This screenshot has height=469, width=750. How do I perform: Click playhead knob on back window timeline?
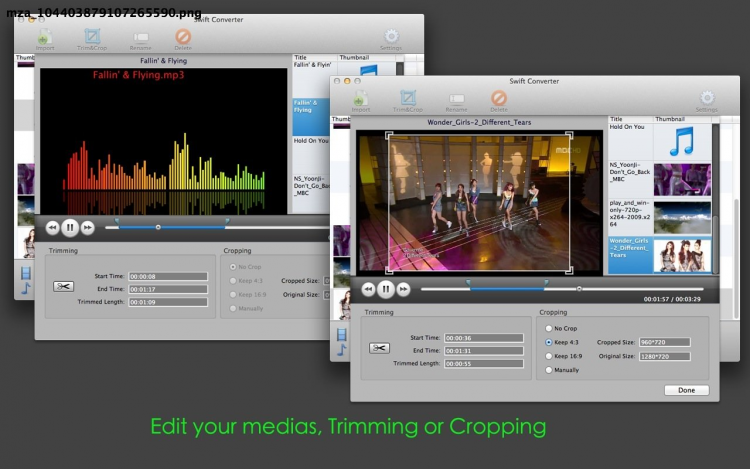click(158, 227)
